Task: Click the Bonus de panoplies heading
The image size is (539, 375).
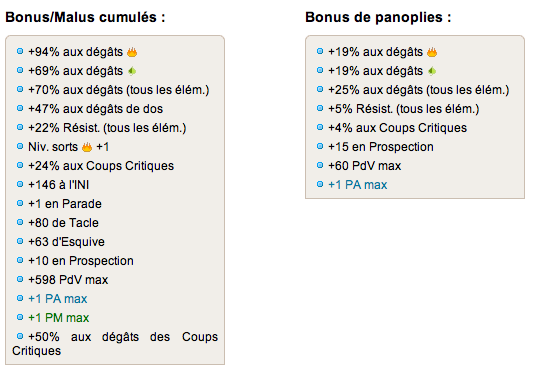Action: [x=378, y=17]
